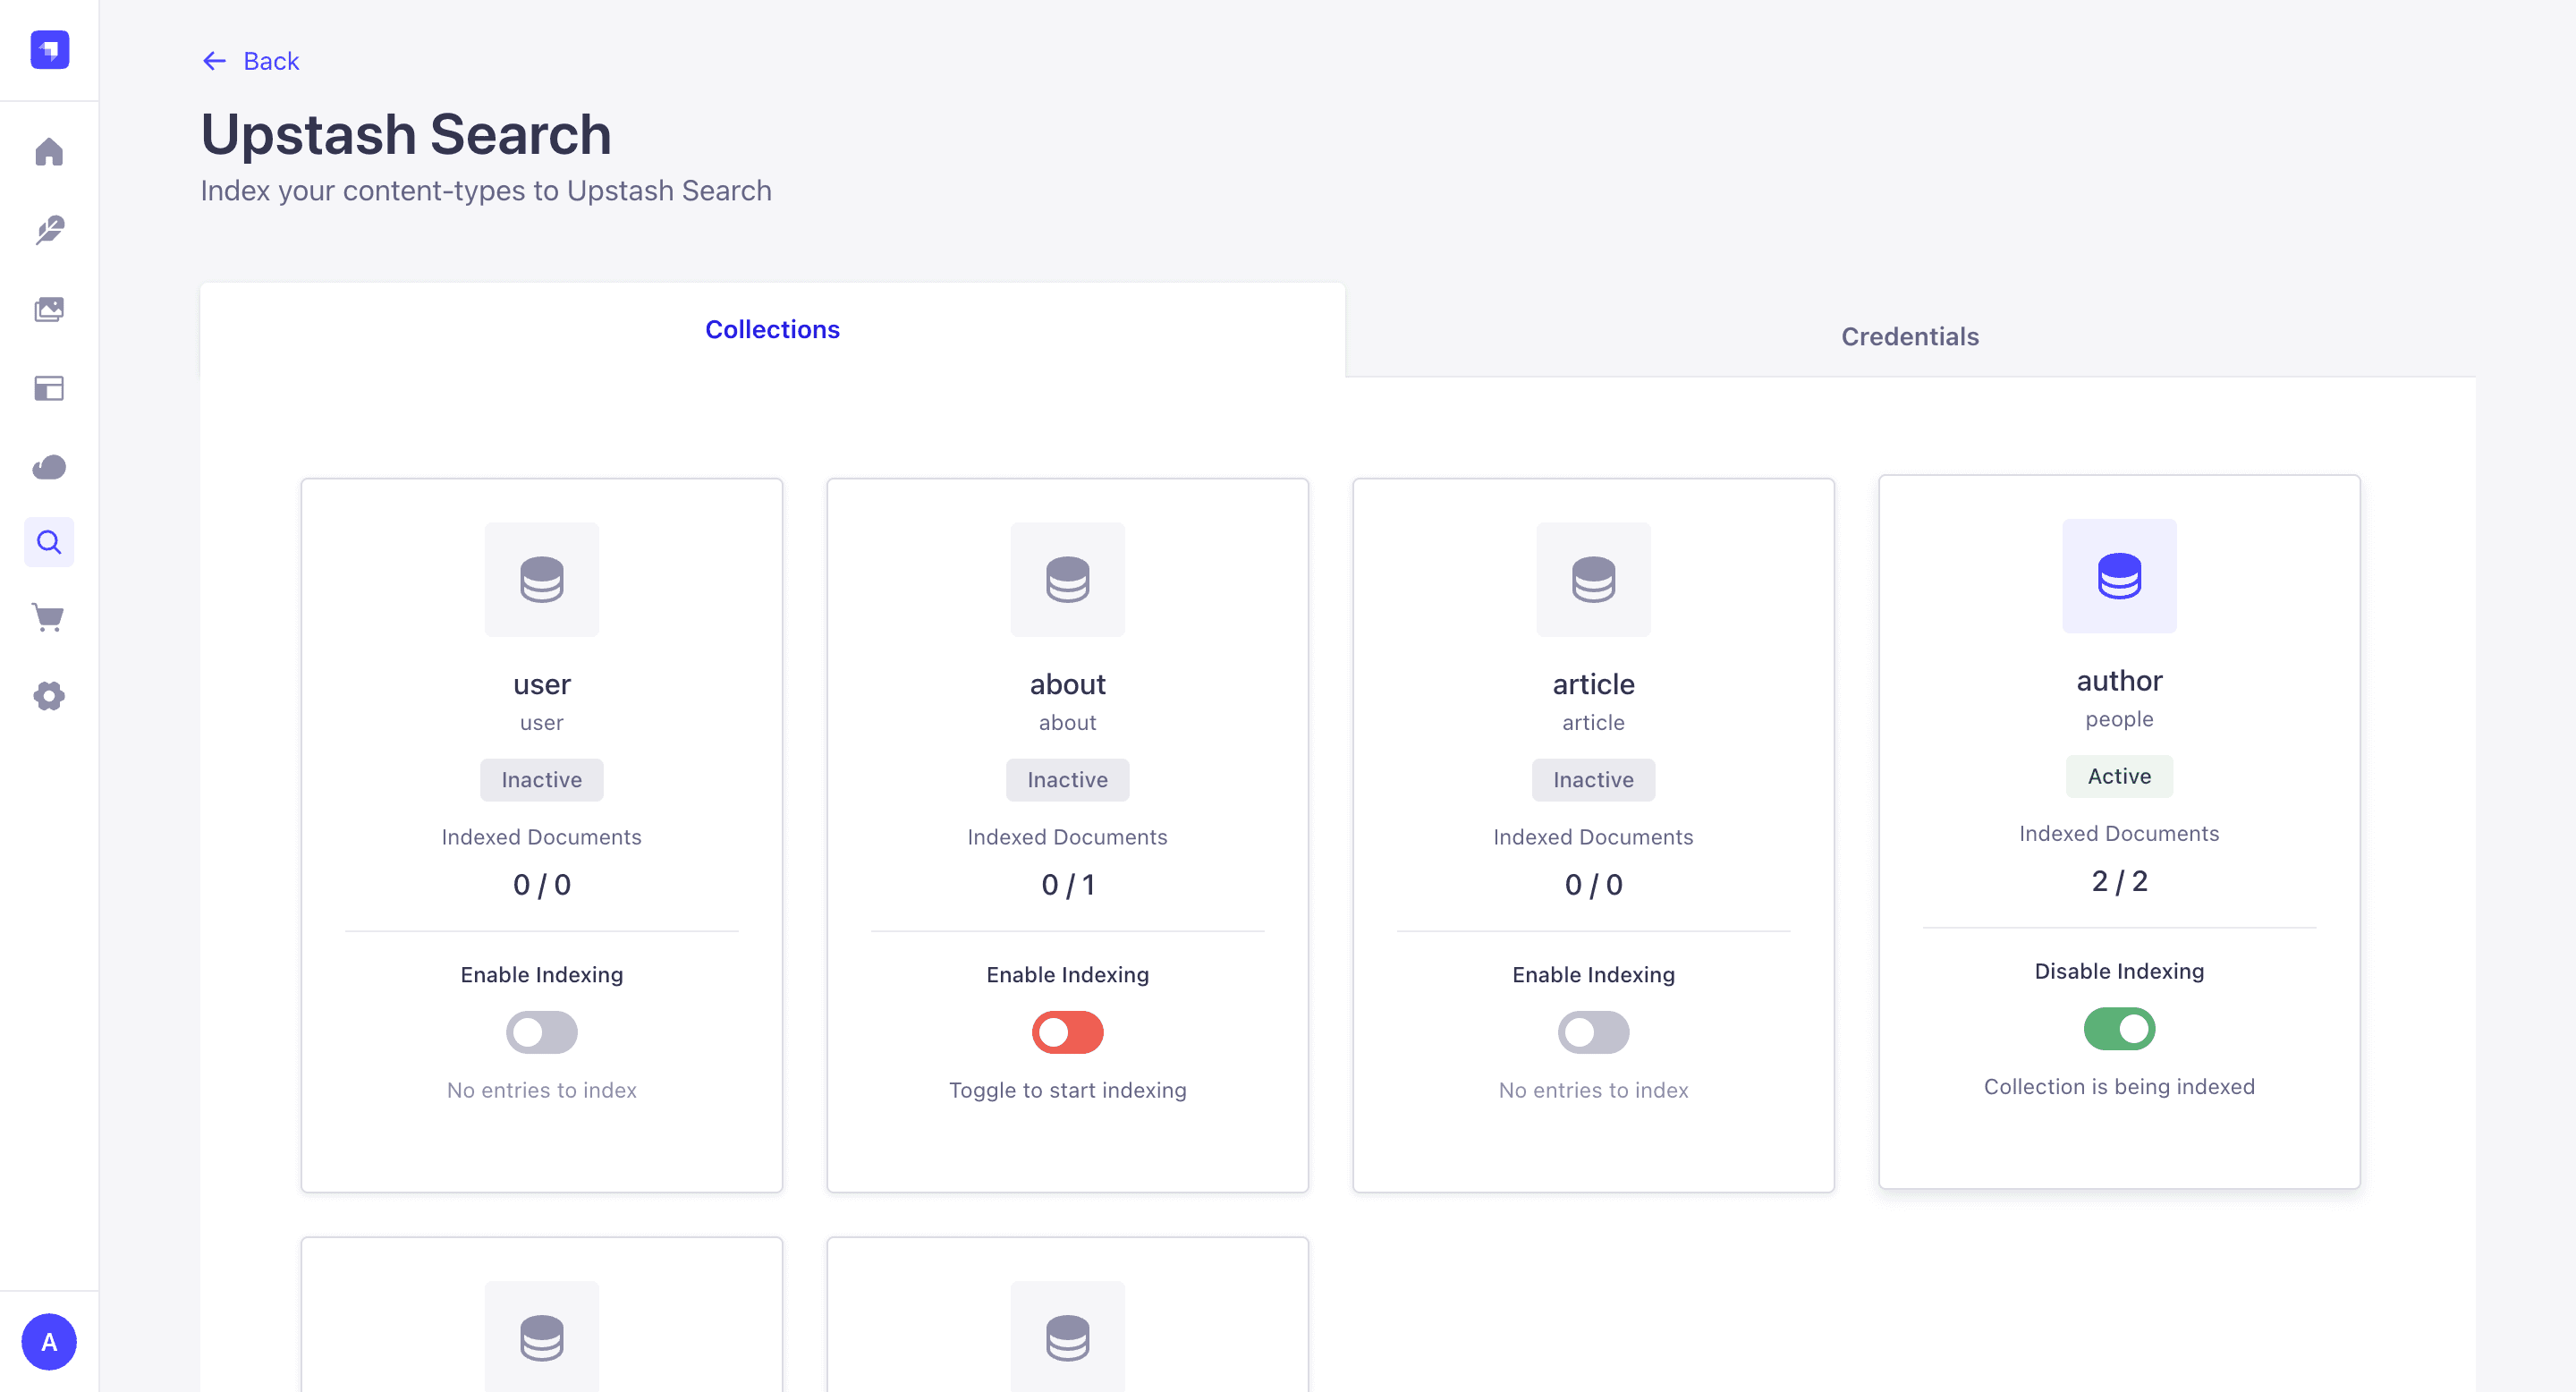
Task: Click the Strapi logo at top
Action: coord(49,49)
